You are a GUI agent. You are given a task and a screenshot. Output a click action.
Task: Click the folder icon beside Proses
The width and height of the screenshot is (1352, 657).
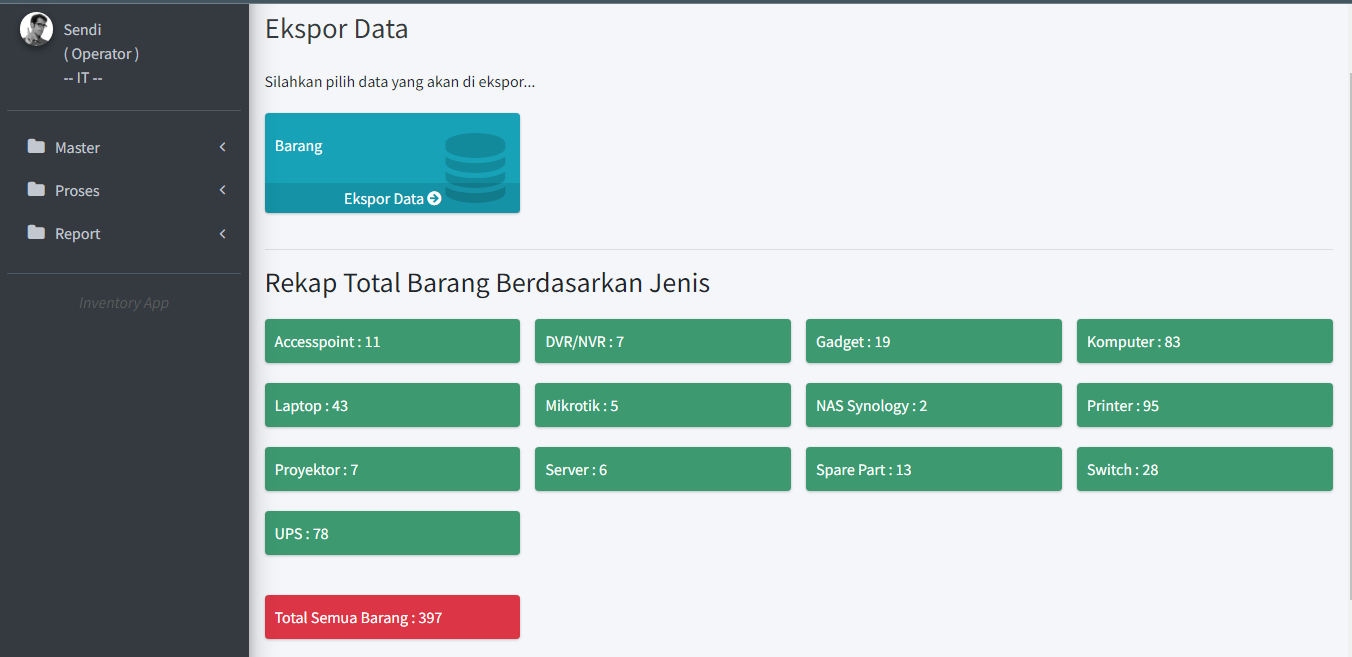pos(37,190)
